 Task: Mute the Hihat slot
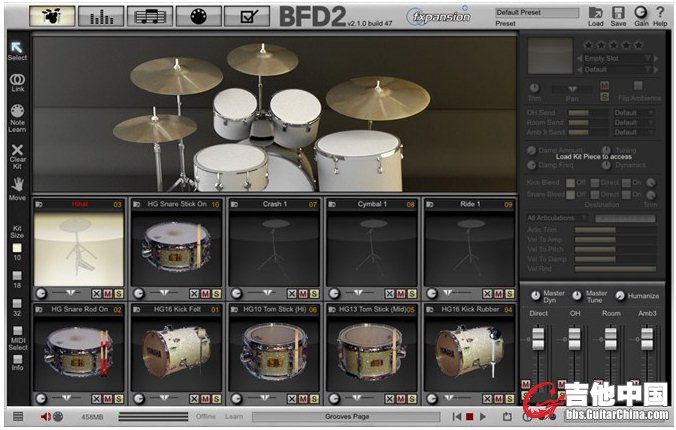pos(108,294)
